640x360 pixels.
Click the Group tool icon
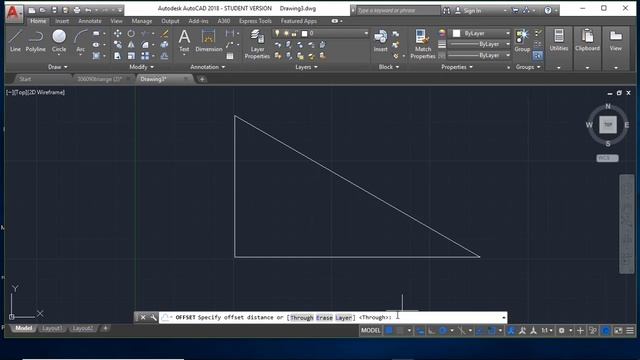pos(522,41)
